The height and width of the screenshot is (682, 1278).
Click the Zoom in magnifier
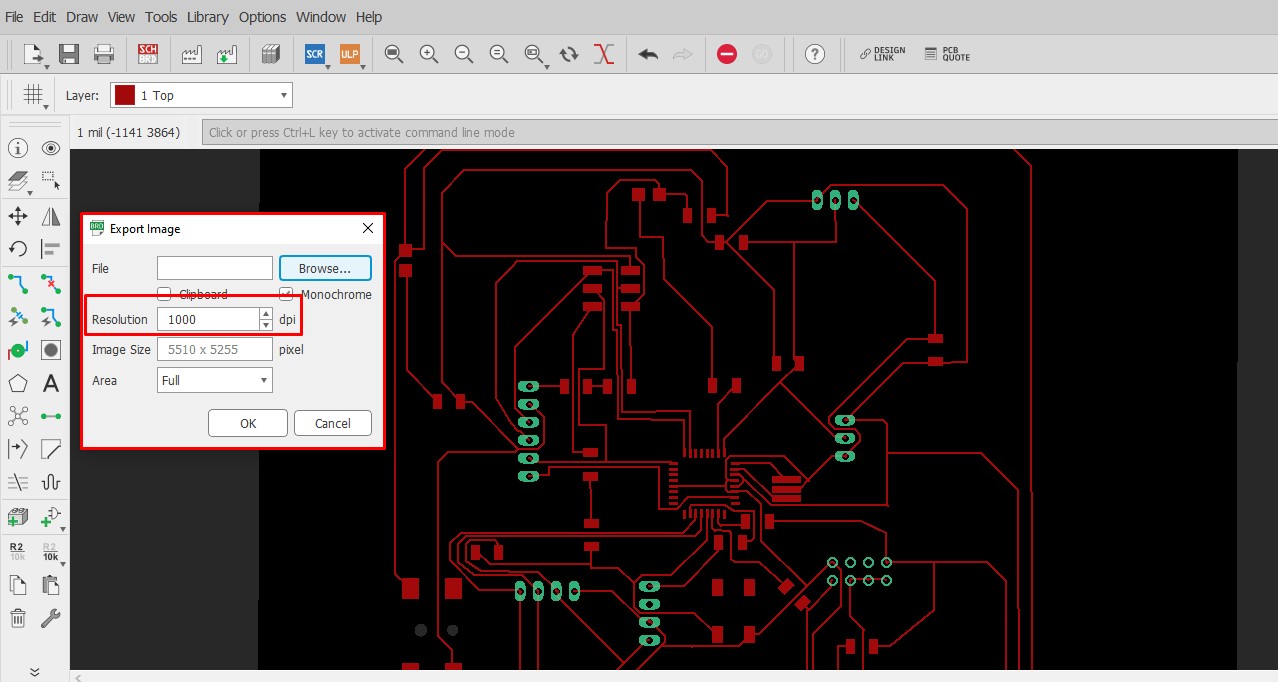click(x=429, y=54)
